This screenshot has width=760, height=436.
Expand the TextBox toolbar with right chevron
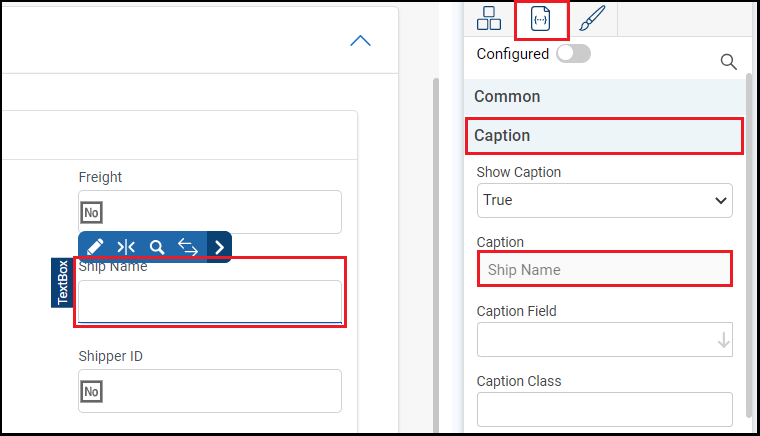coord(219,246)
